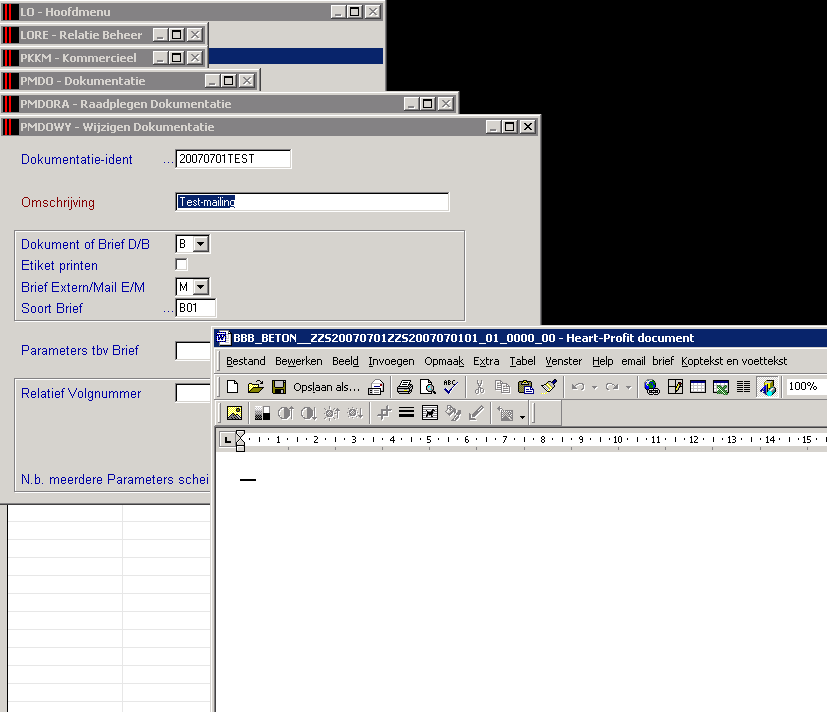
Task: Open the Venster menu
Action: click(563, 361)
